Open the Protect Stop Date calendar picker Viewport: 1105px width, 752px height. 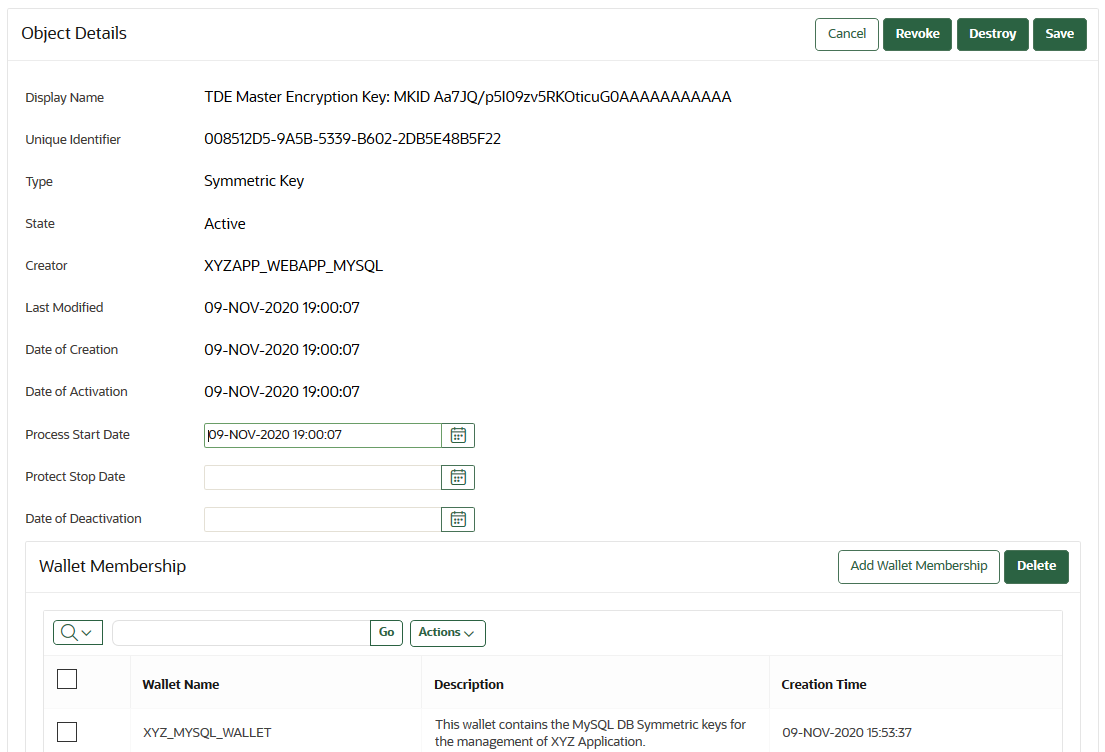458,478
